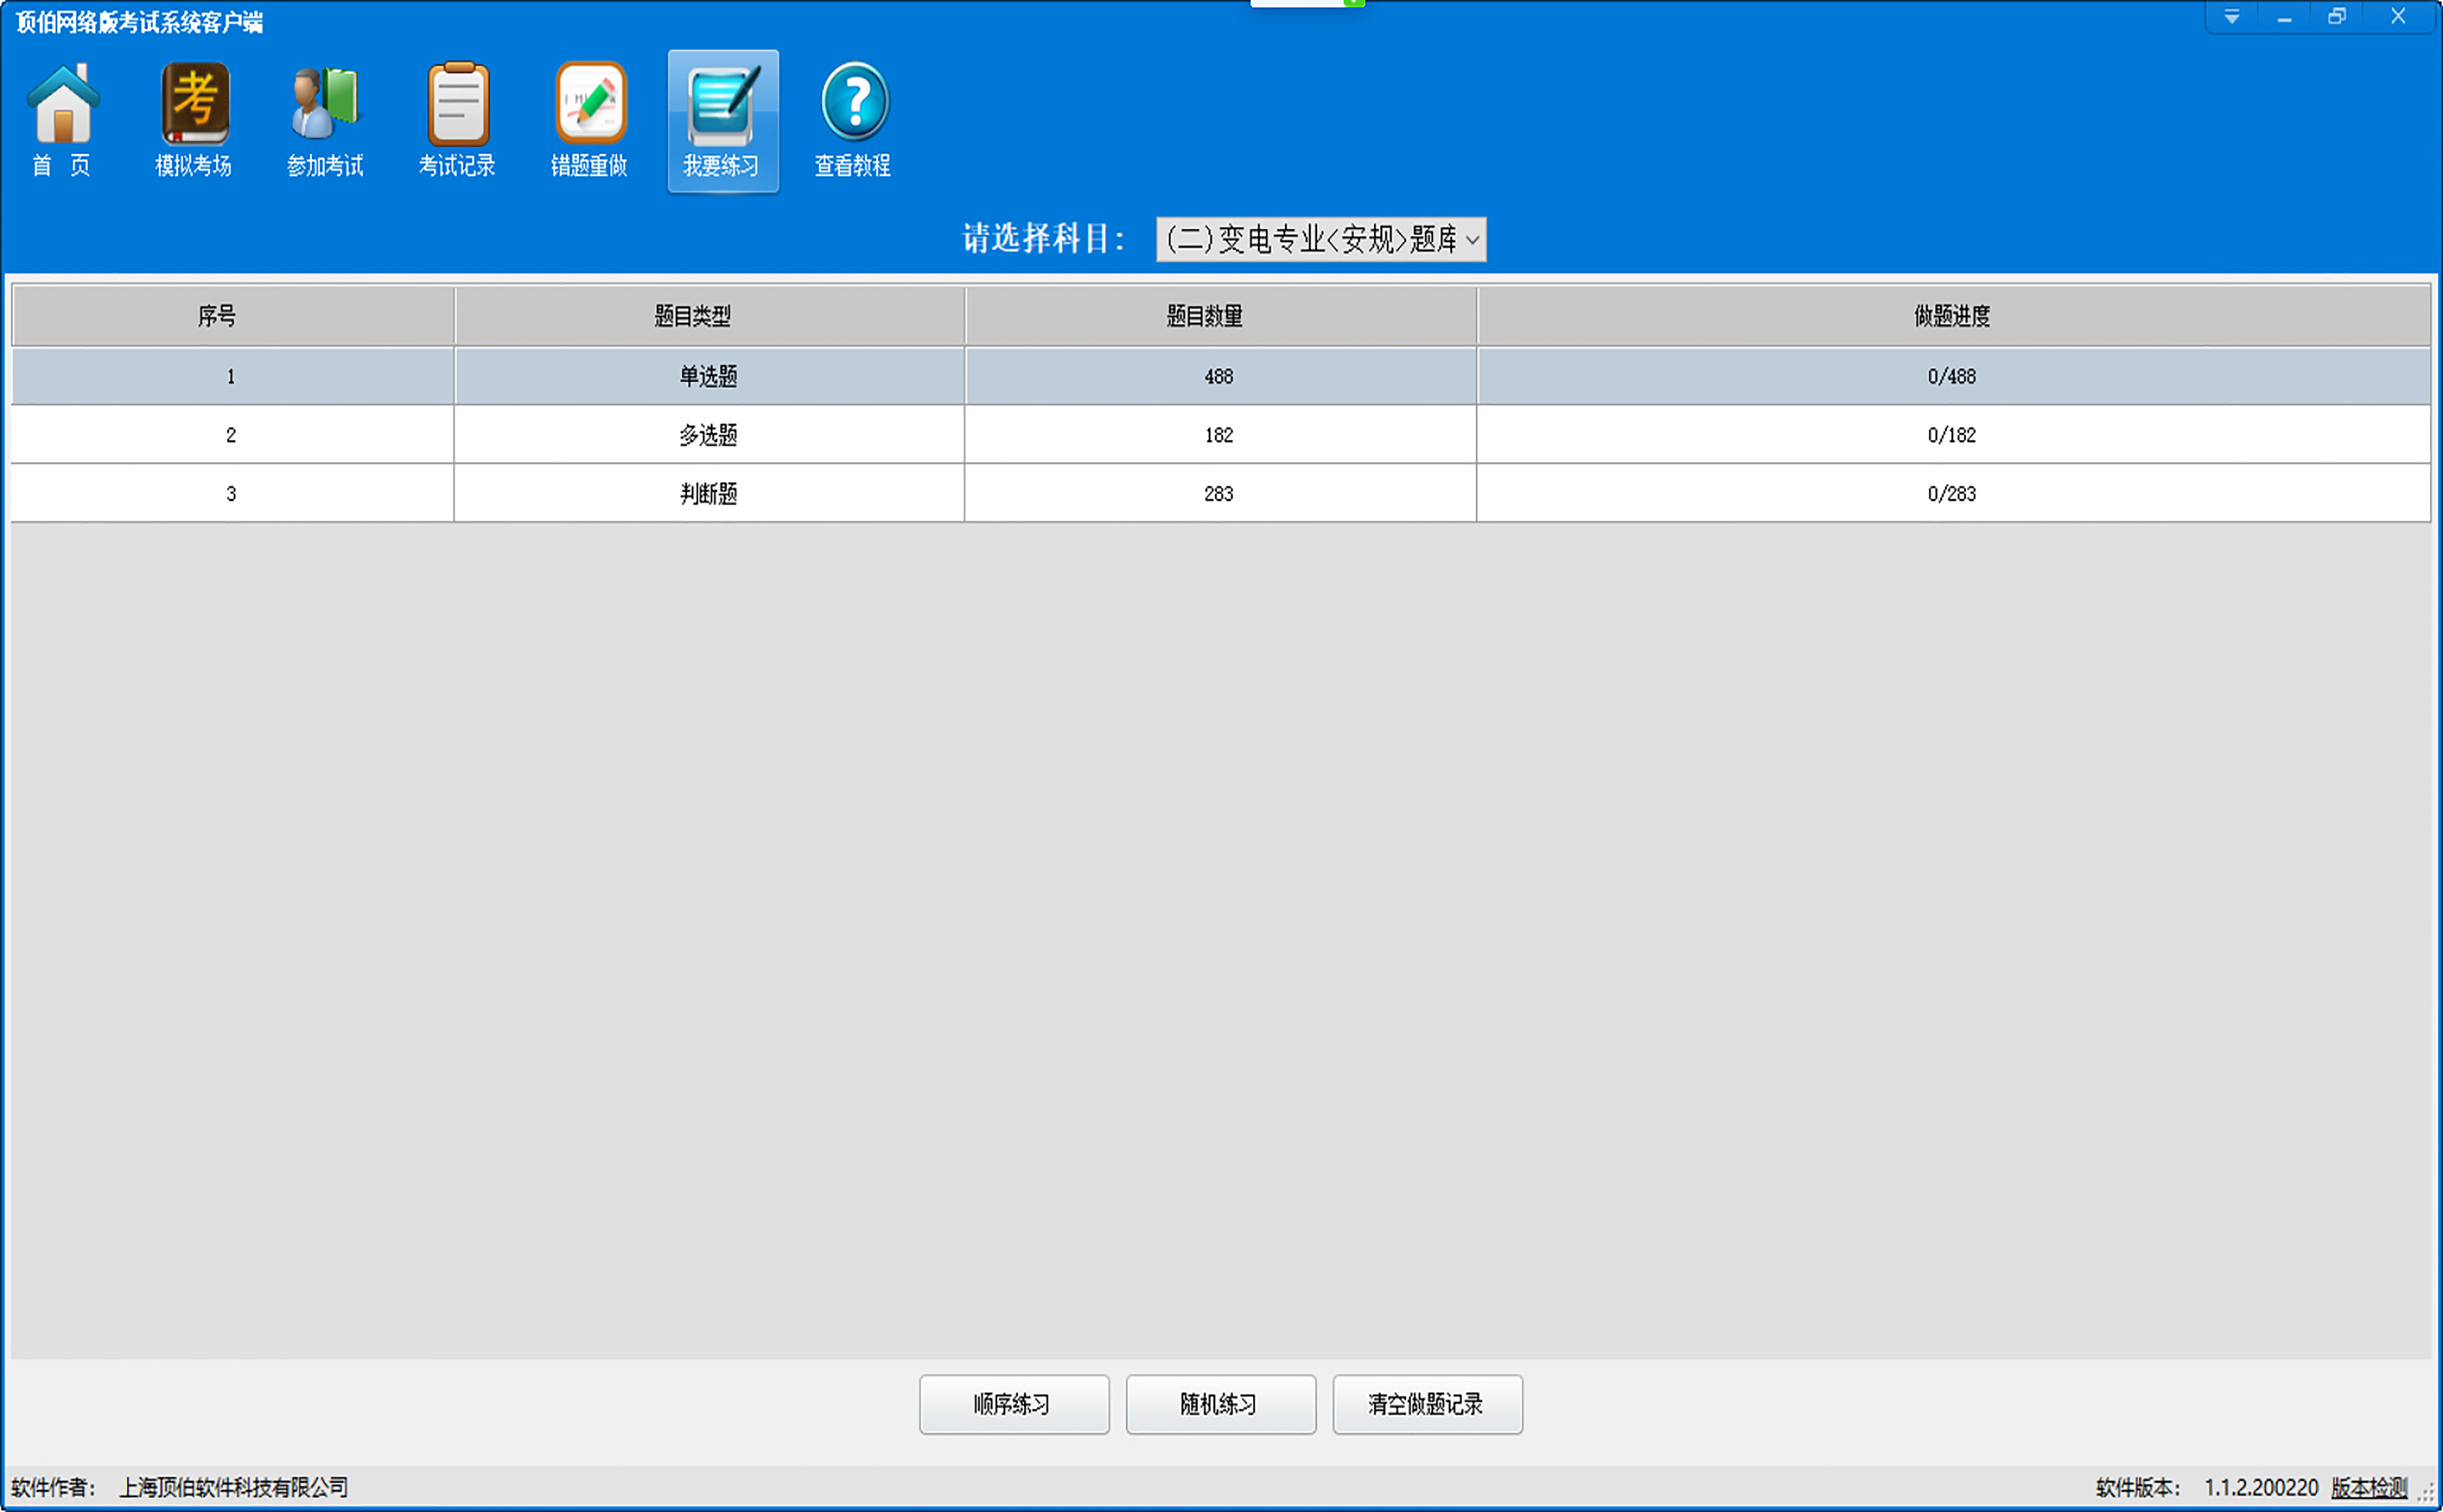
Task: Click the 题目类型 column header
Action: tap(693, 316)
